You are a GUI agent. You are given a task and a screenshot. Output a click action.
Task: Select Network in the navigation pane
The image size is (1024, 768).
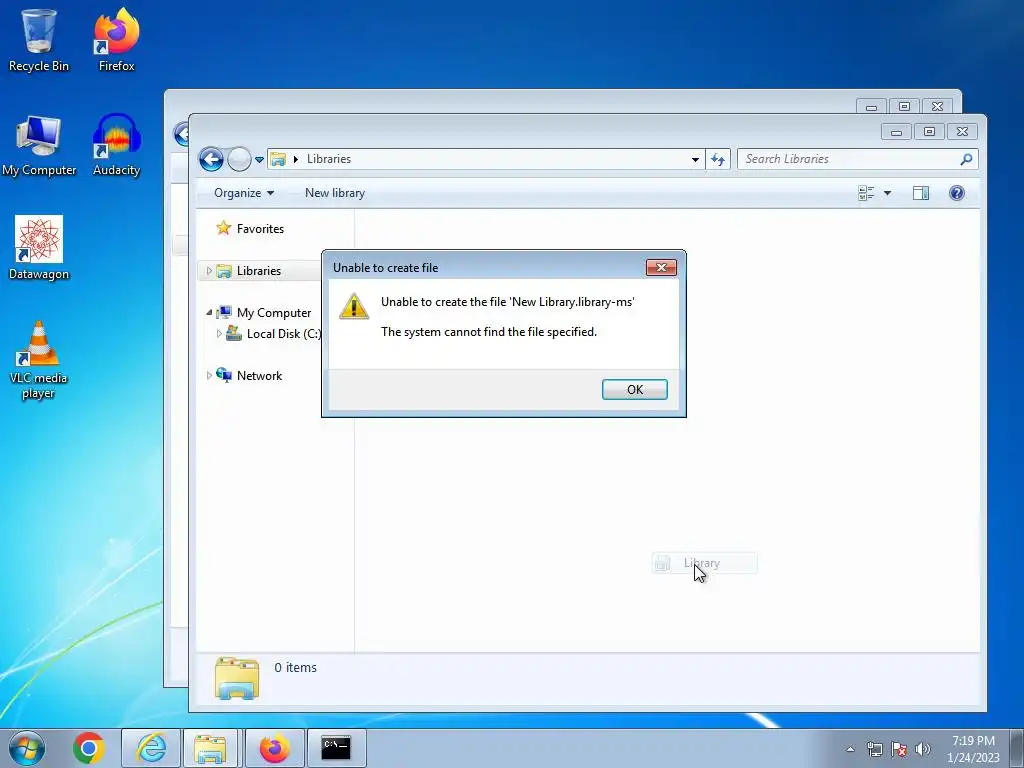coord(259,376)
